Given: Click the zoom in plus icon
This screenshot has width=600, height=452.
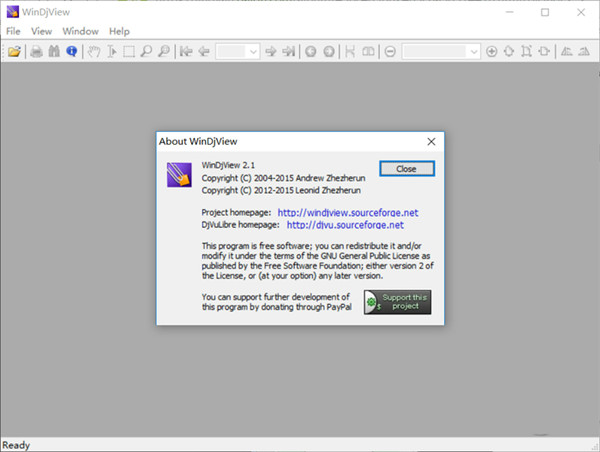Looking at the screenshot, I should click(x=491, y=51).
